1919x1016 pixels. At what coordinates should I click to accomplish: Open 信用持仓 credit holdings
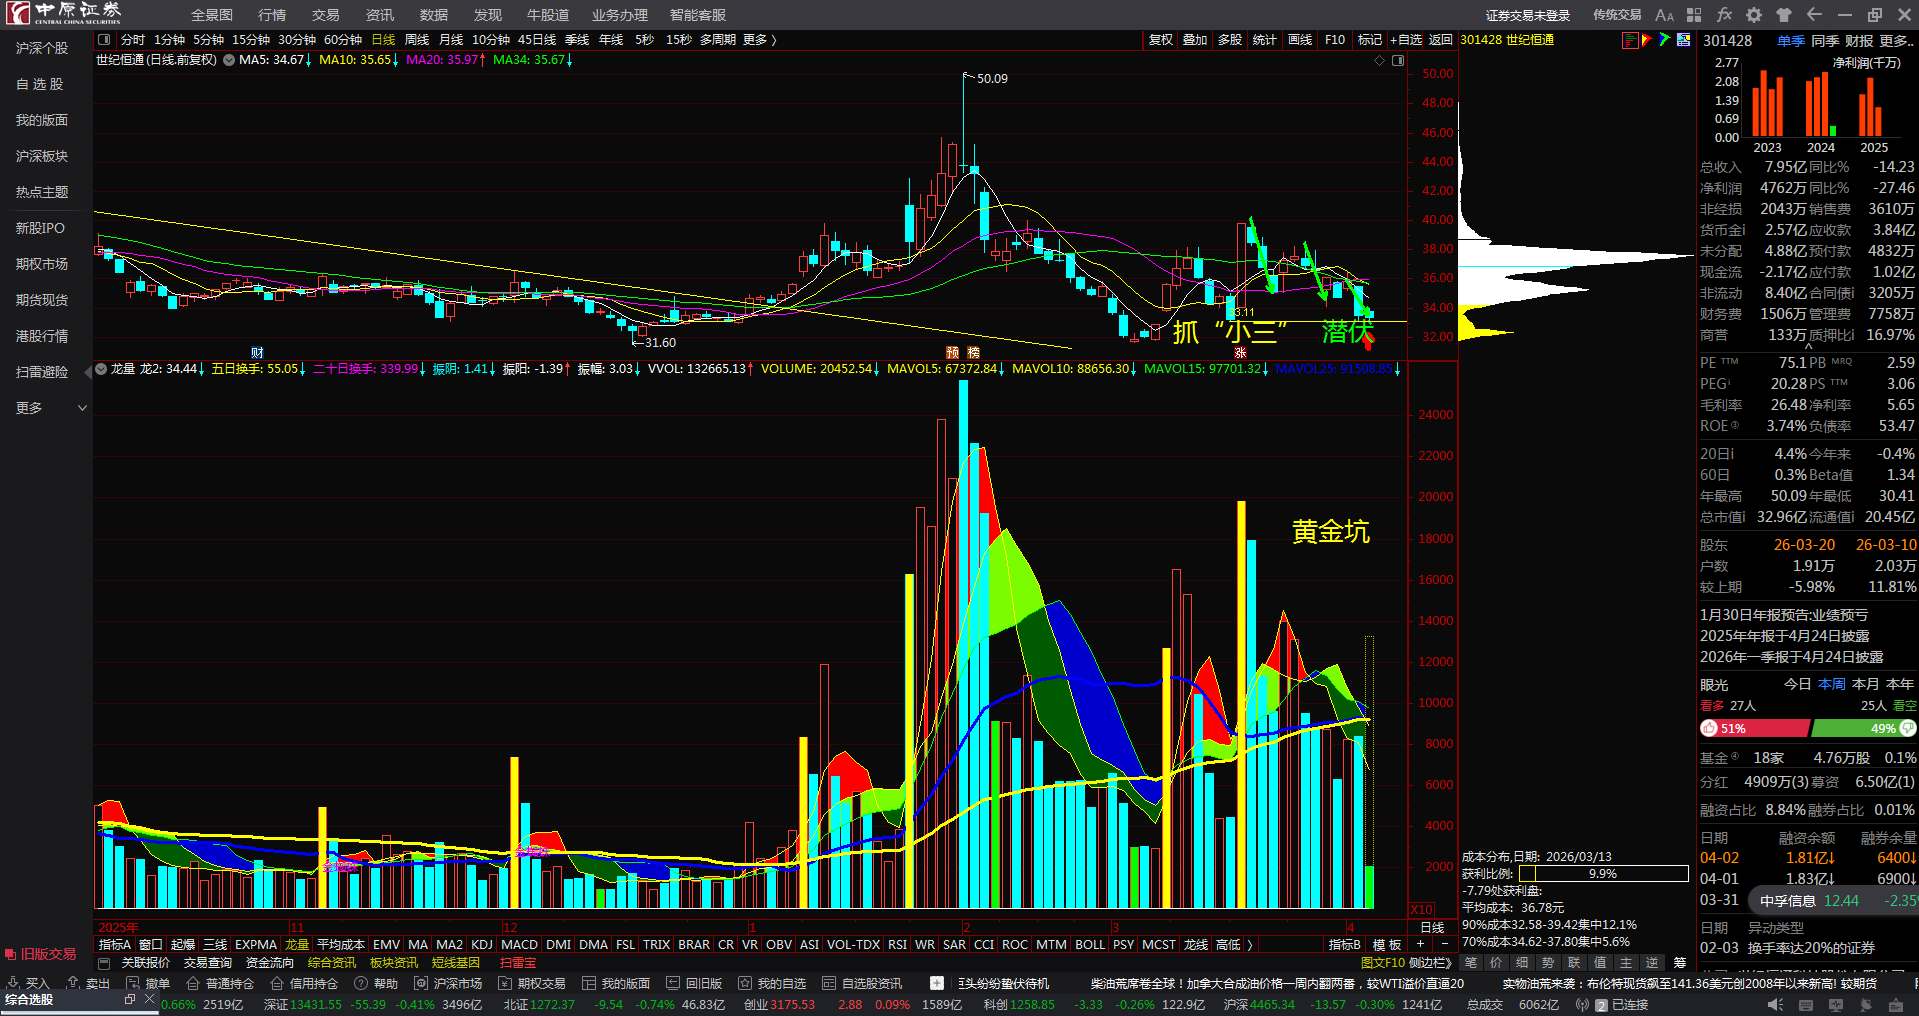tap(304, 983)
